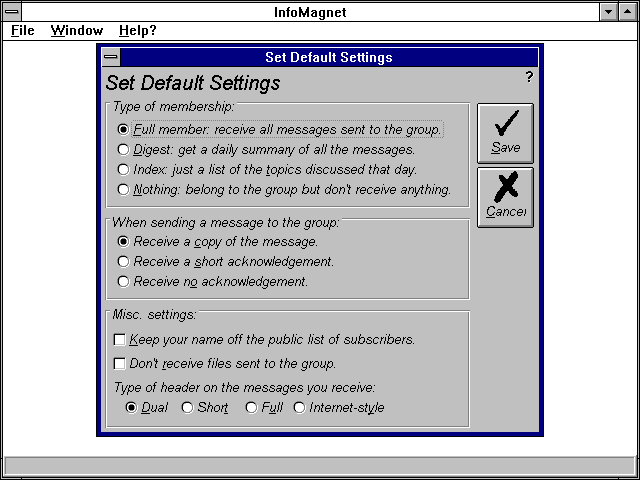The image size is (640, 480).
Task: Click the Cancel X button
Action: 505,197
